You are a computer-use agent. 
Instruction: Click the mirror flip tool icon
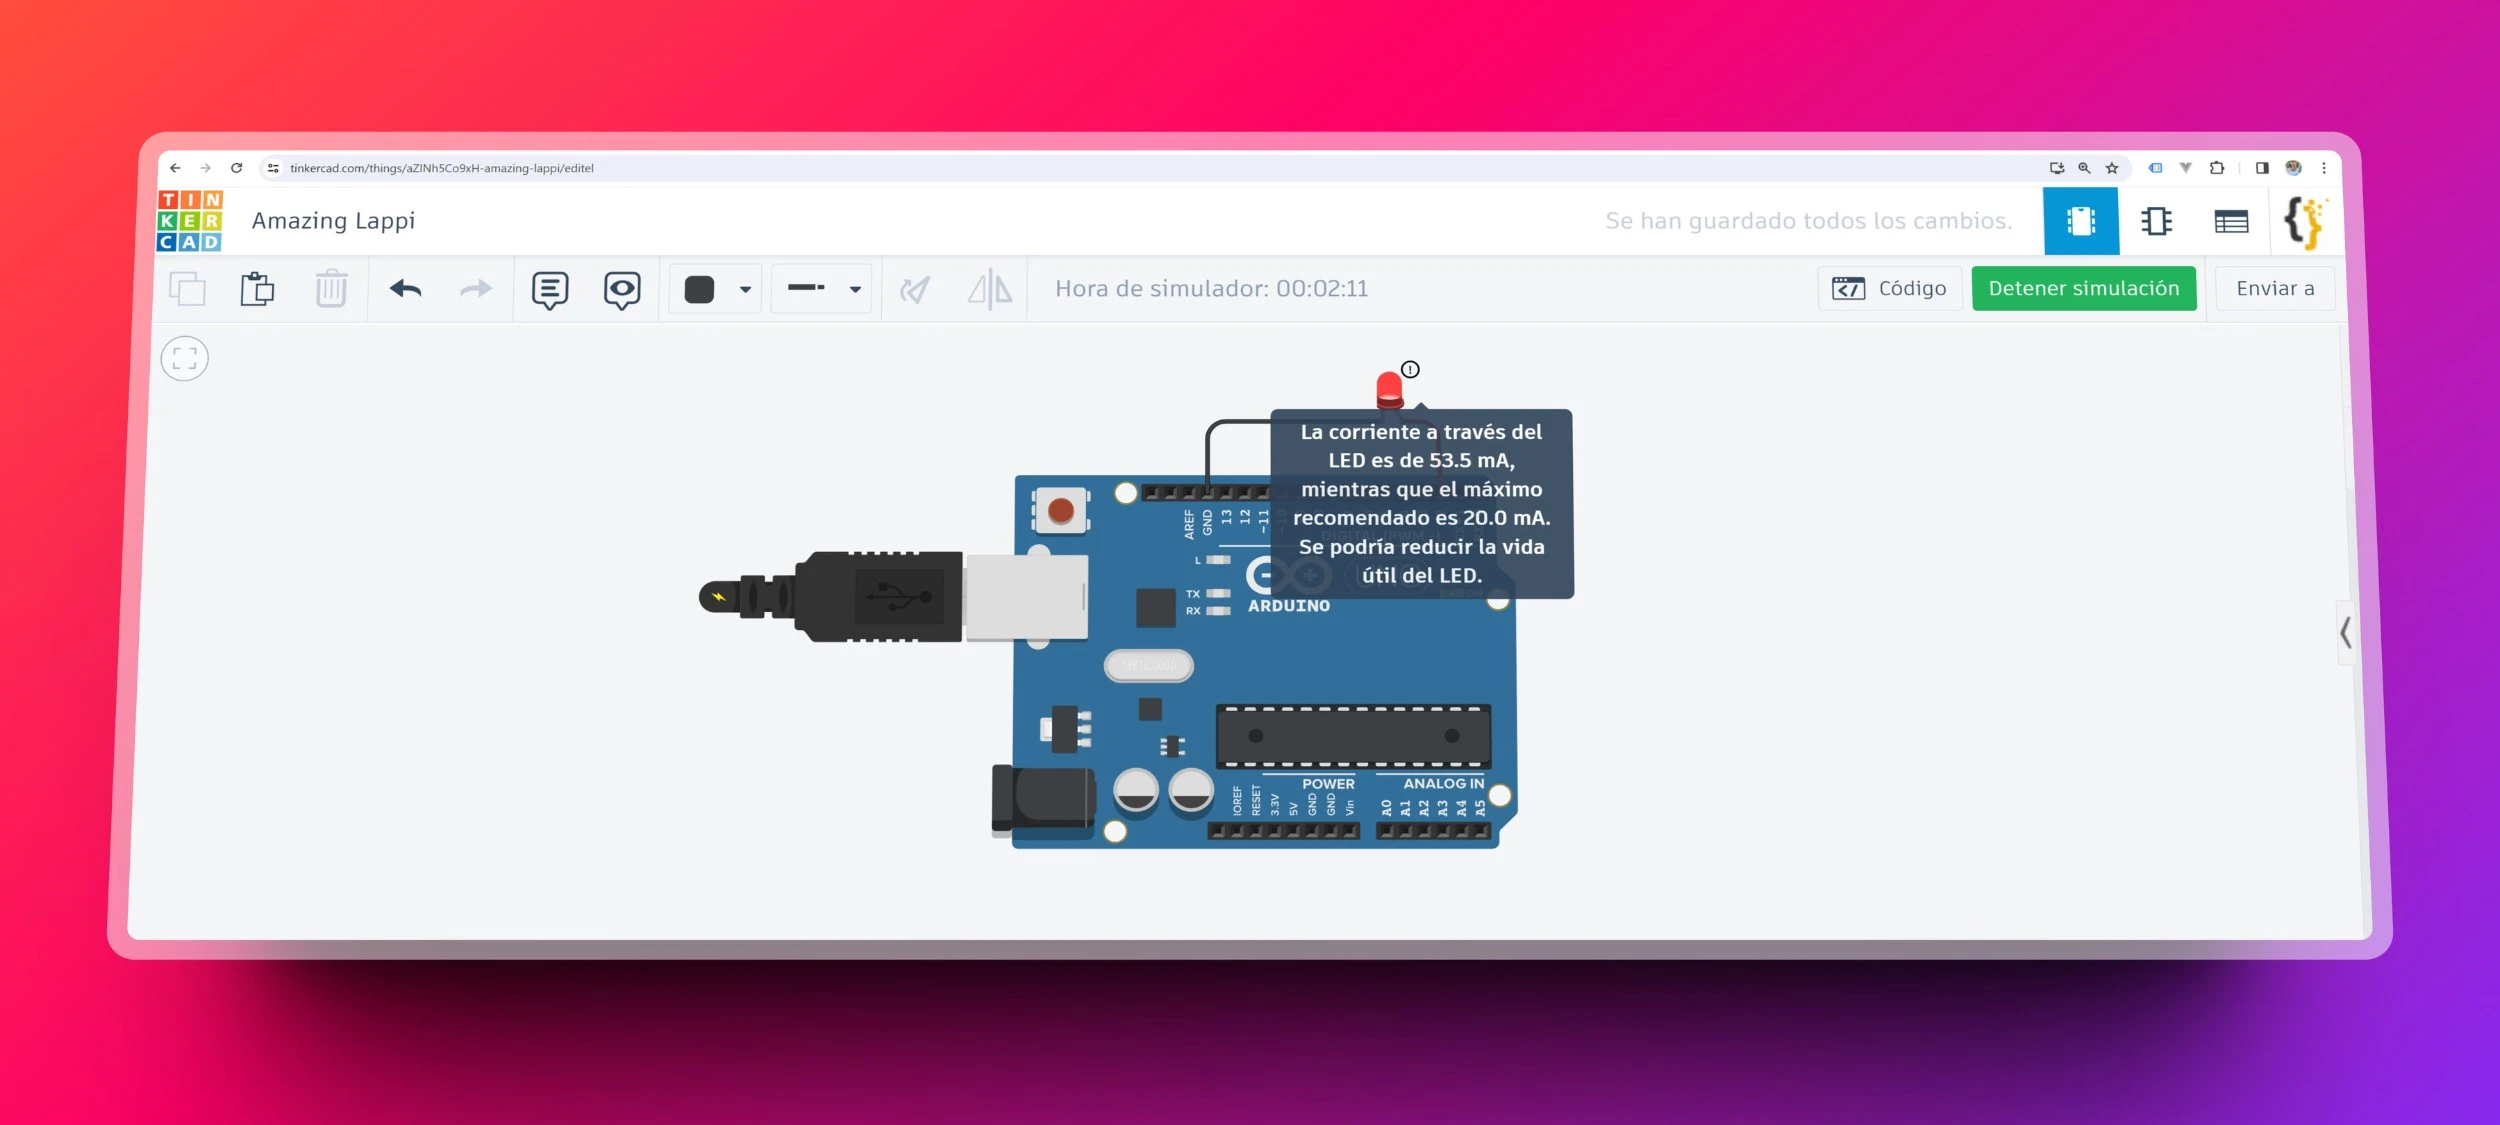pos(990,289)
